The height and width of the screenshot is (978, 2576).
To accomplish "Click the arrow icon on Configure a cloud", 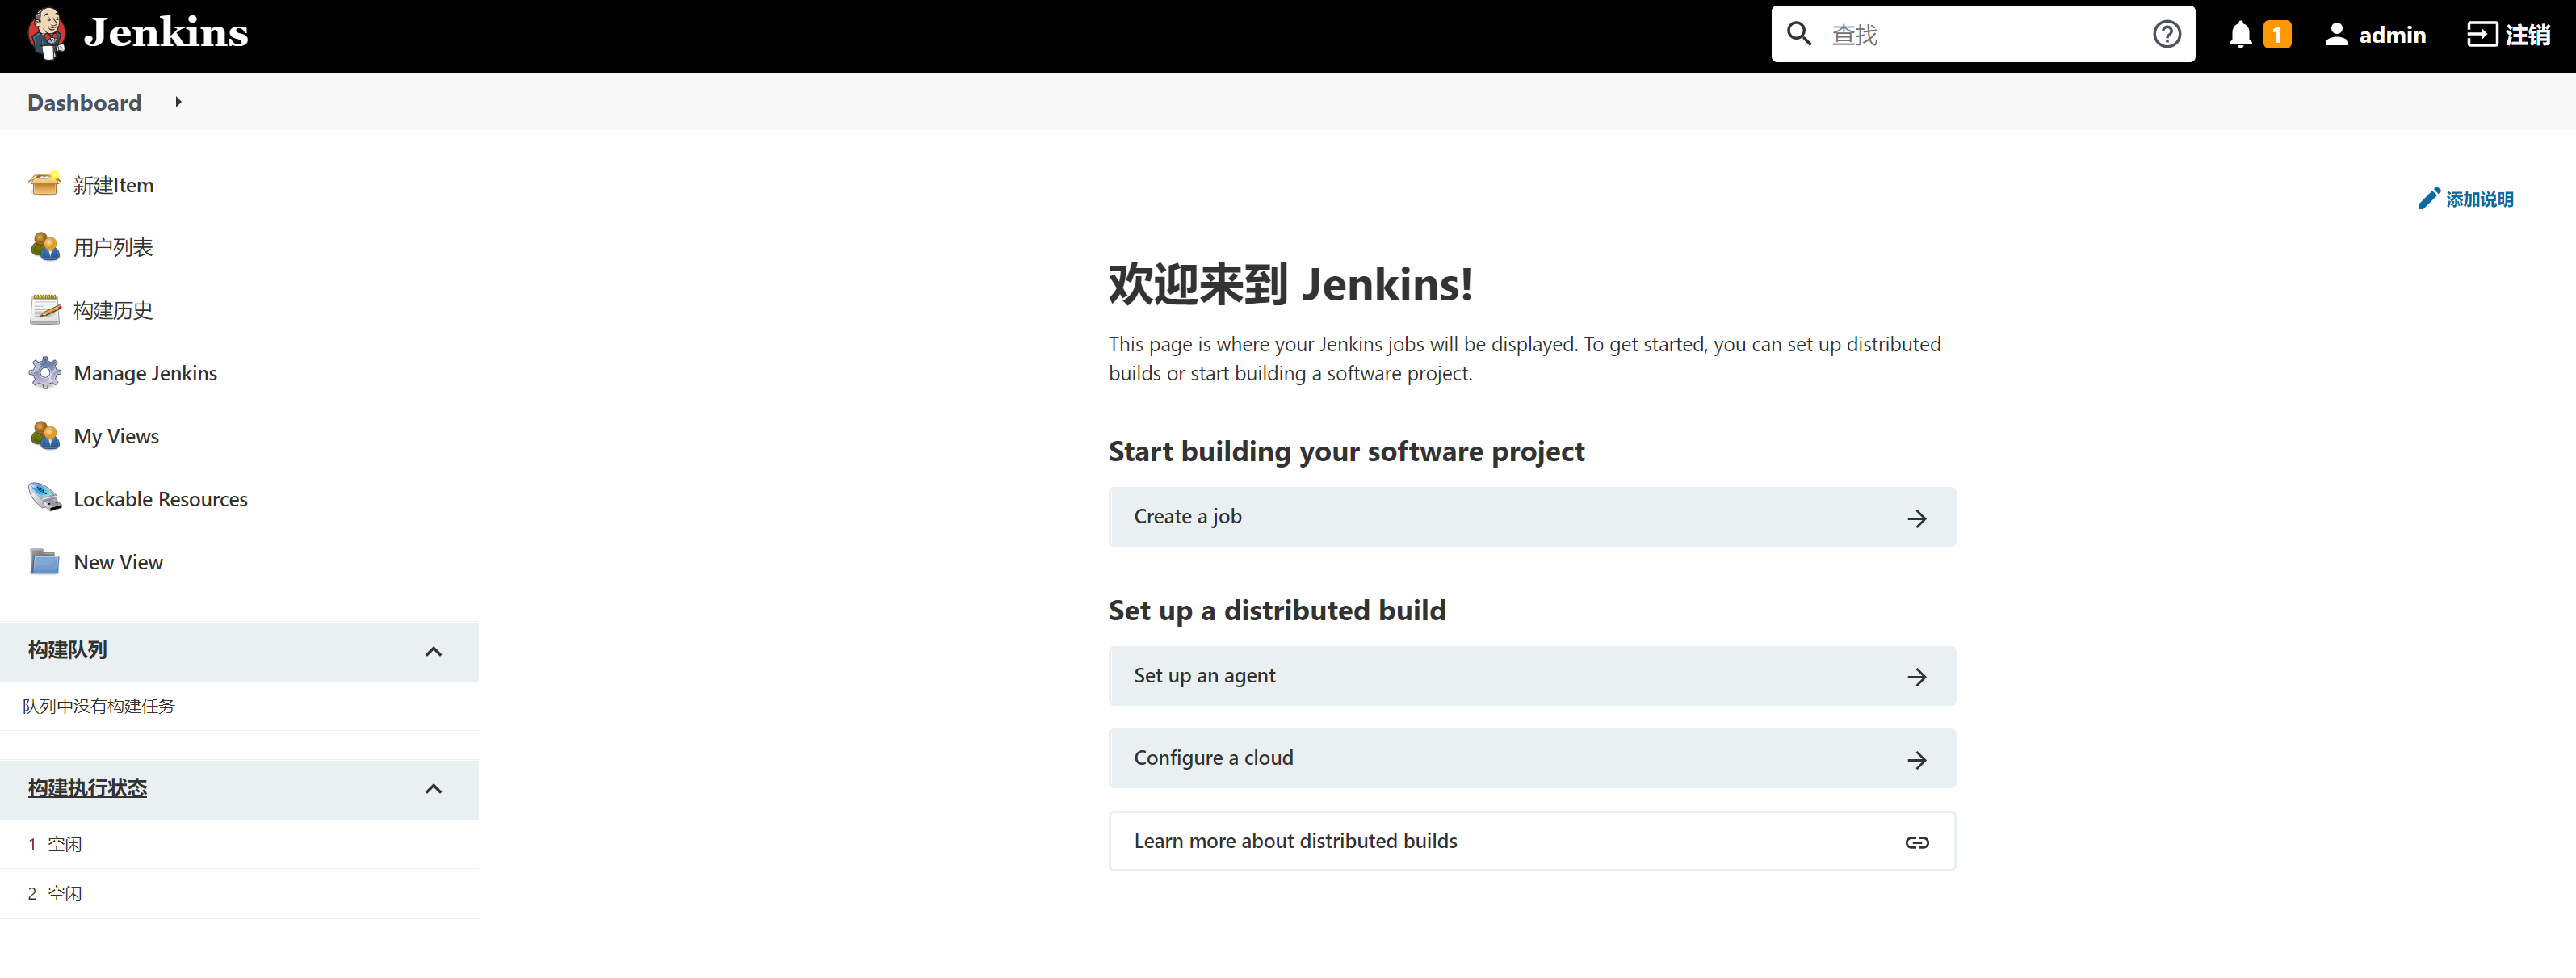I will [x=1916, y=760].
